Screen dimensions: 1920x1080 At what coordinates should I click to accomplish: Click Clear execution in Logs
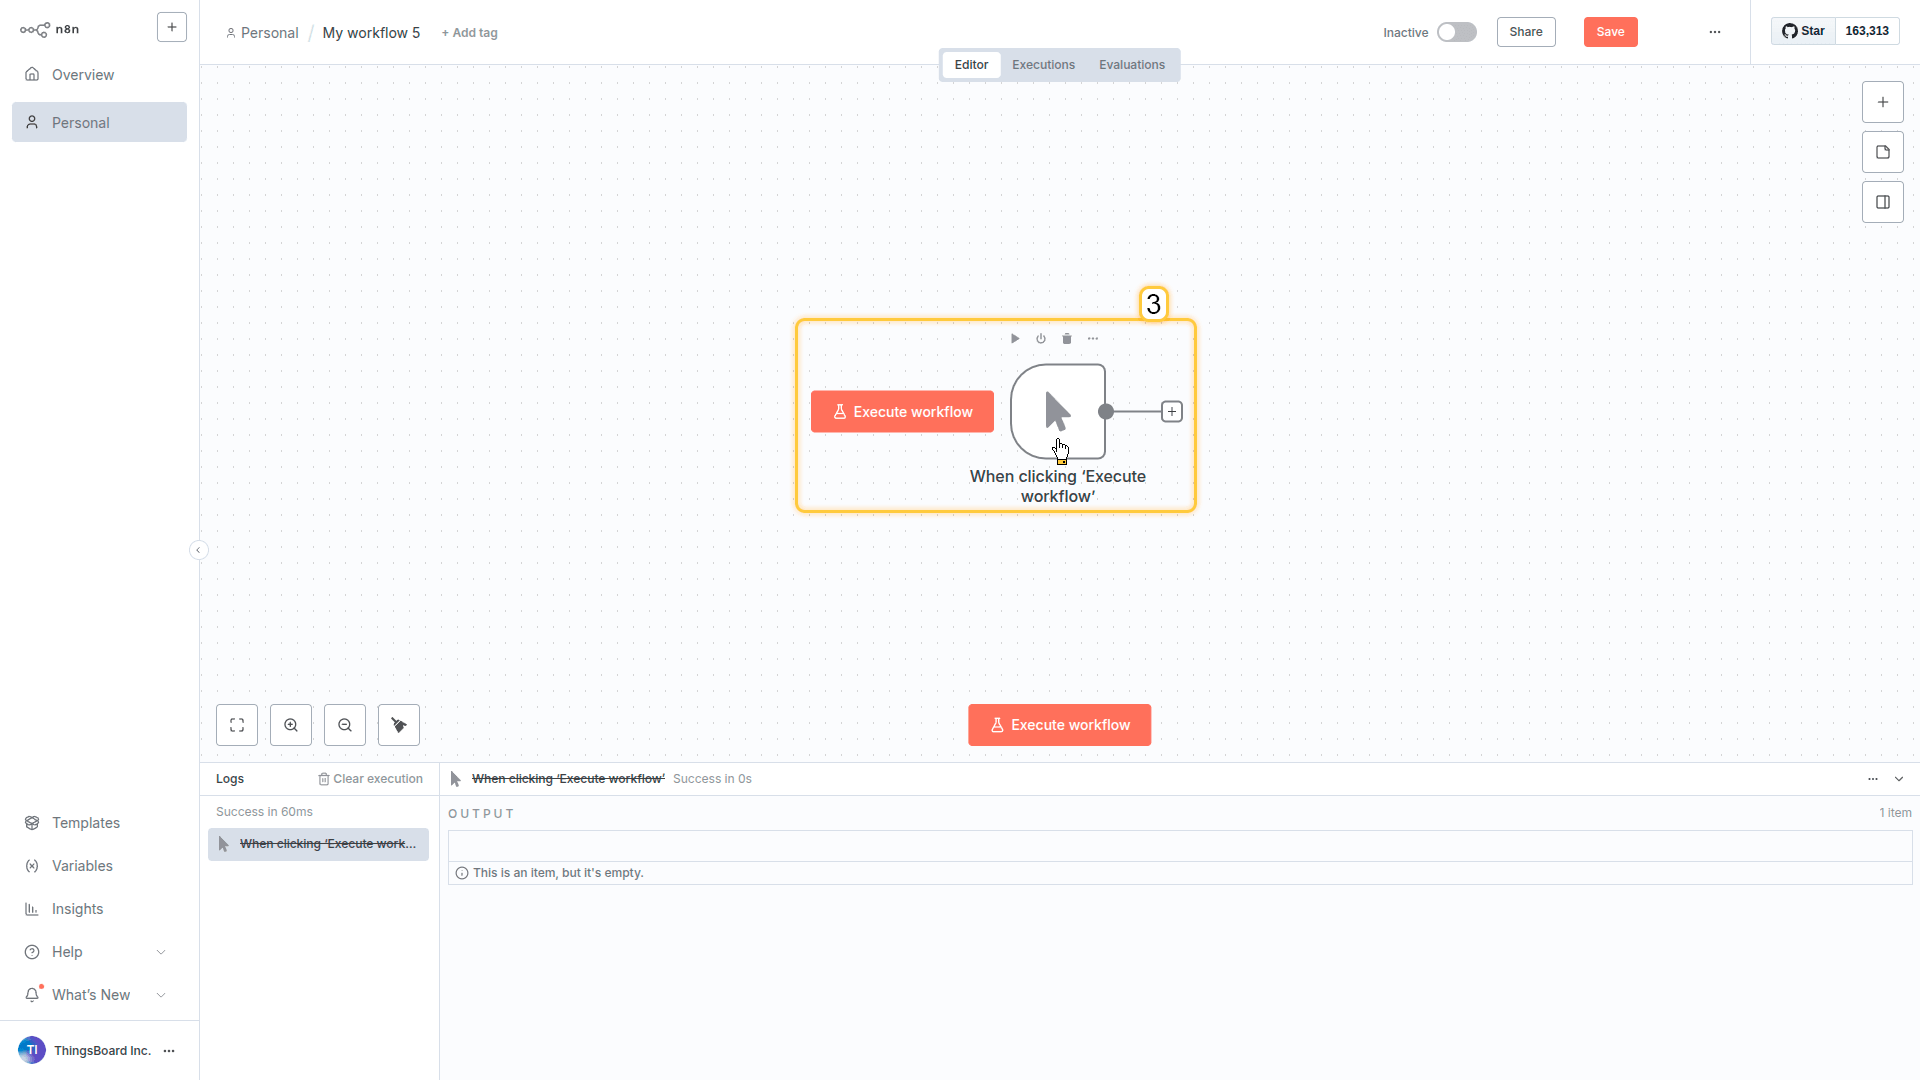click(x=371, y=779)
